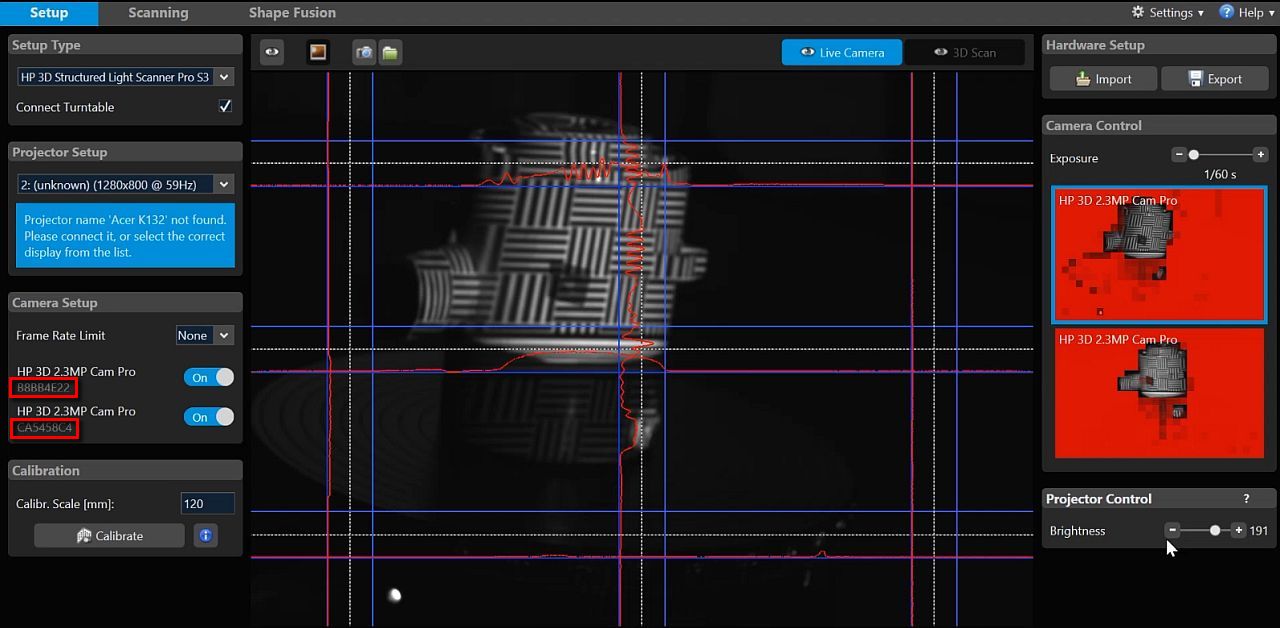Click the Projector Control question mark
1280x628 pixels.
pyautogui.click(x=1246, y=499)
